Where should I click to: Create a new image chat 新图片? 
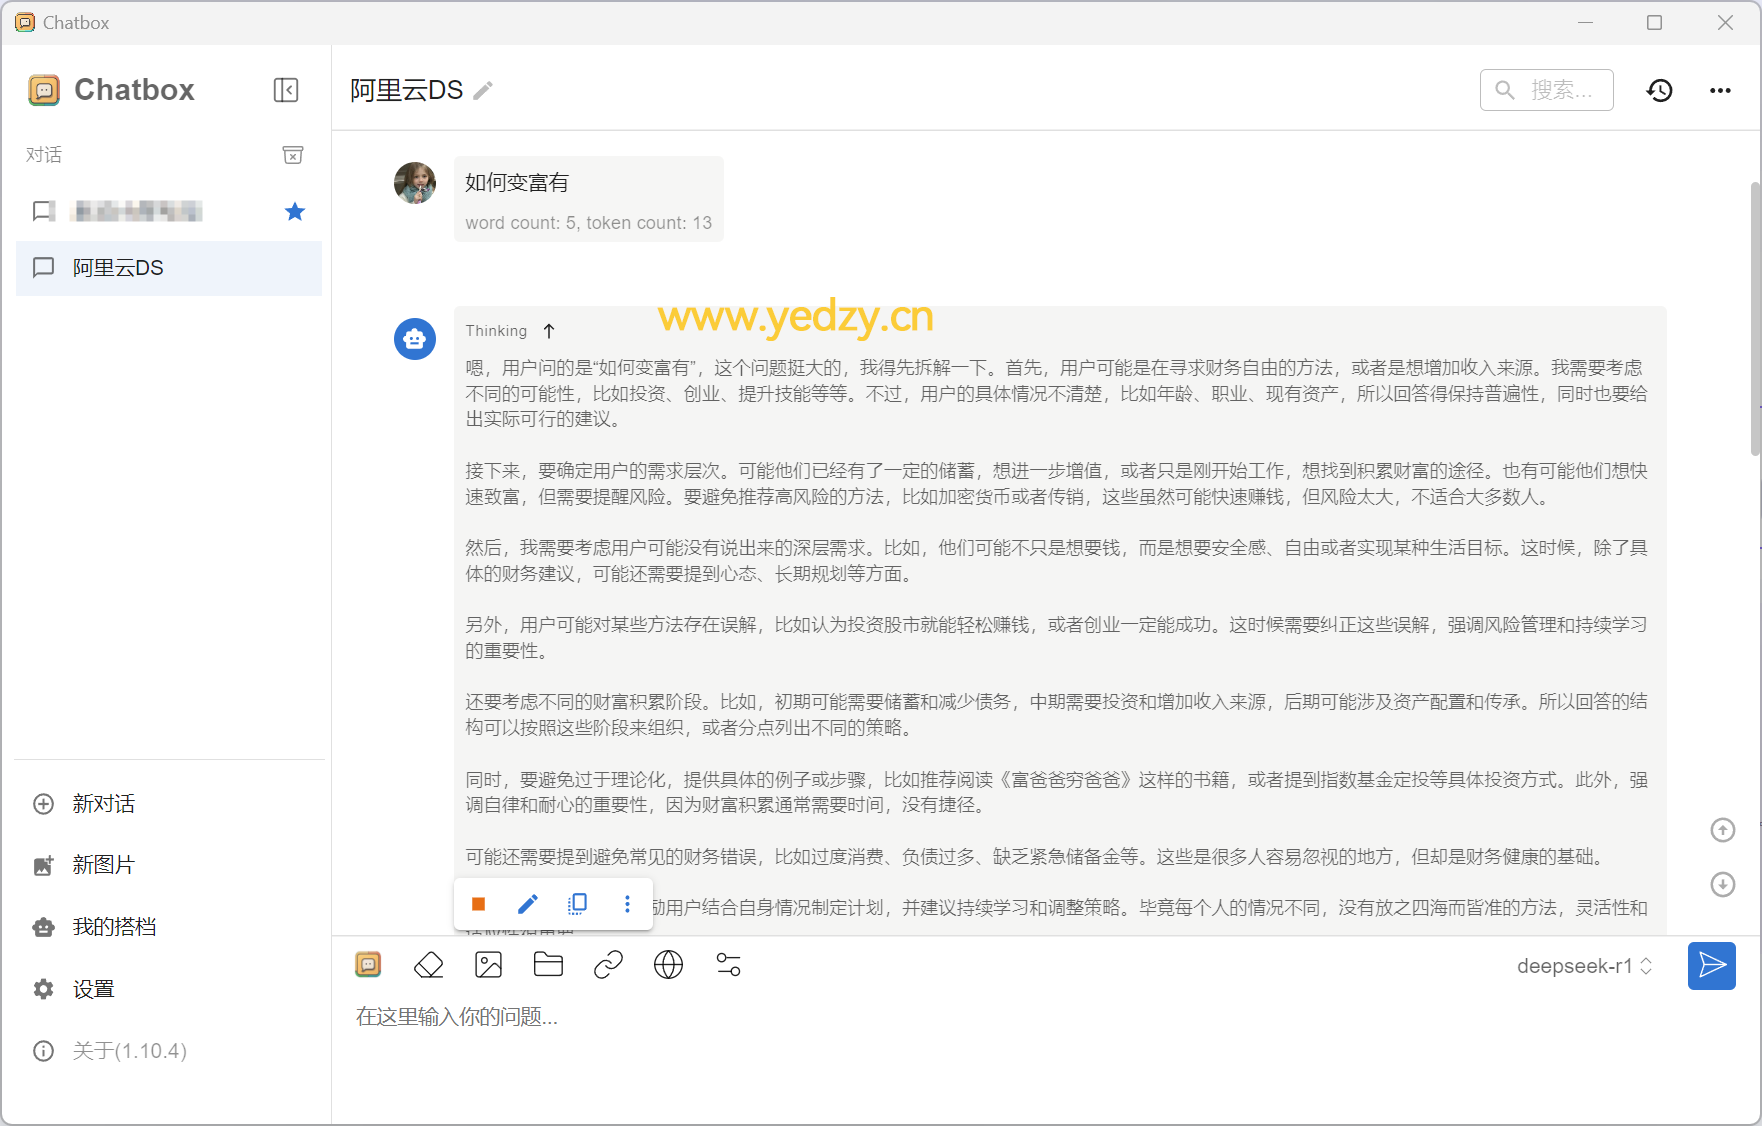(x=169, y=865)
